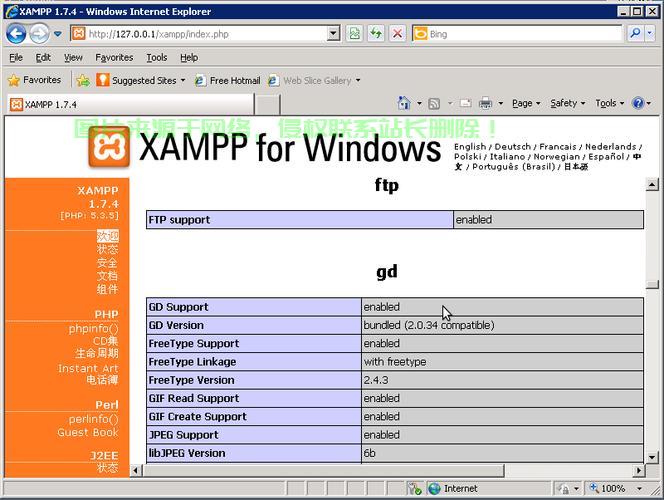Click the 安全 sidebar link
Viewport: 664px width, 500px height.
(107, 263)
